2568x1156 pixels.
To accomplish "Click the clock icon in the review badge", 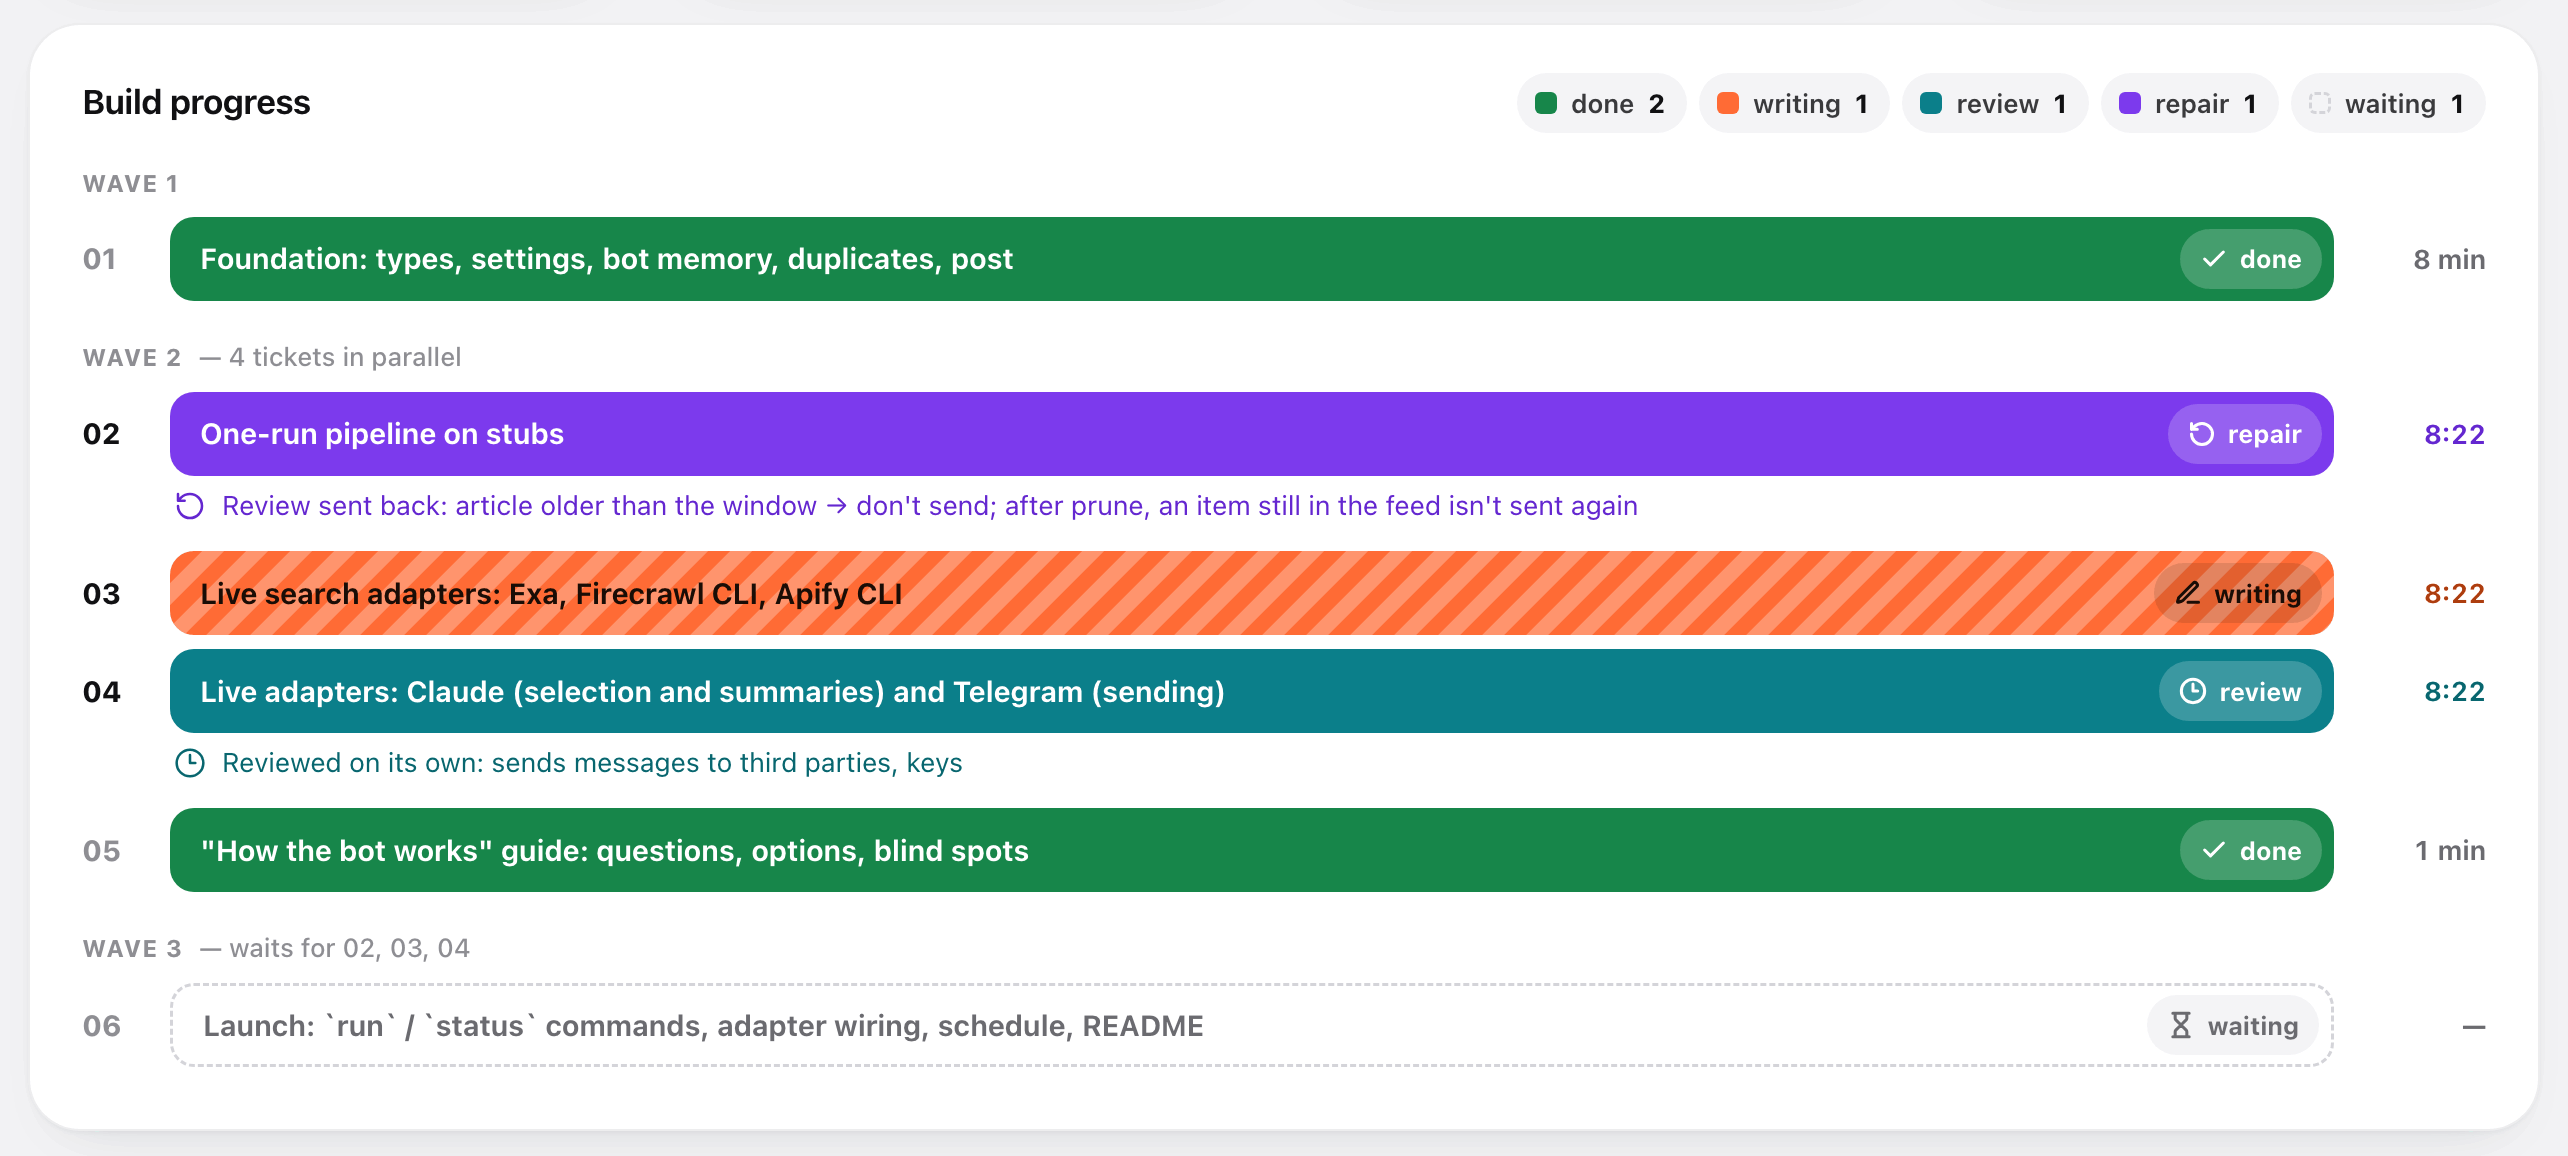I will click(x=2192, y=691).
